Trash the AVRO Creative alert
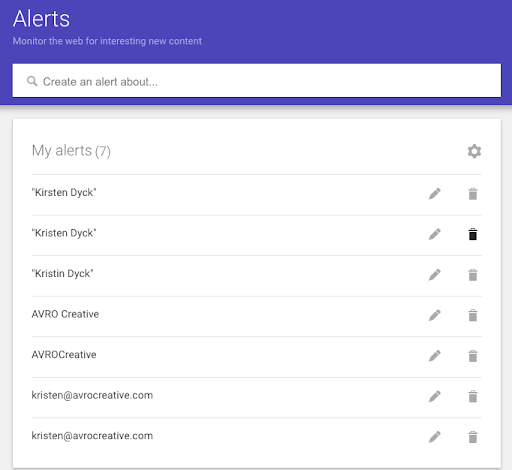Viewport: 512px width, 470px height. [473, 315]
